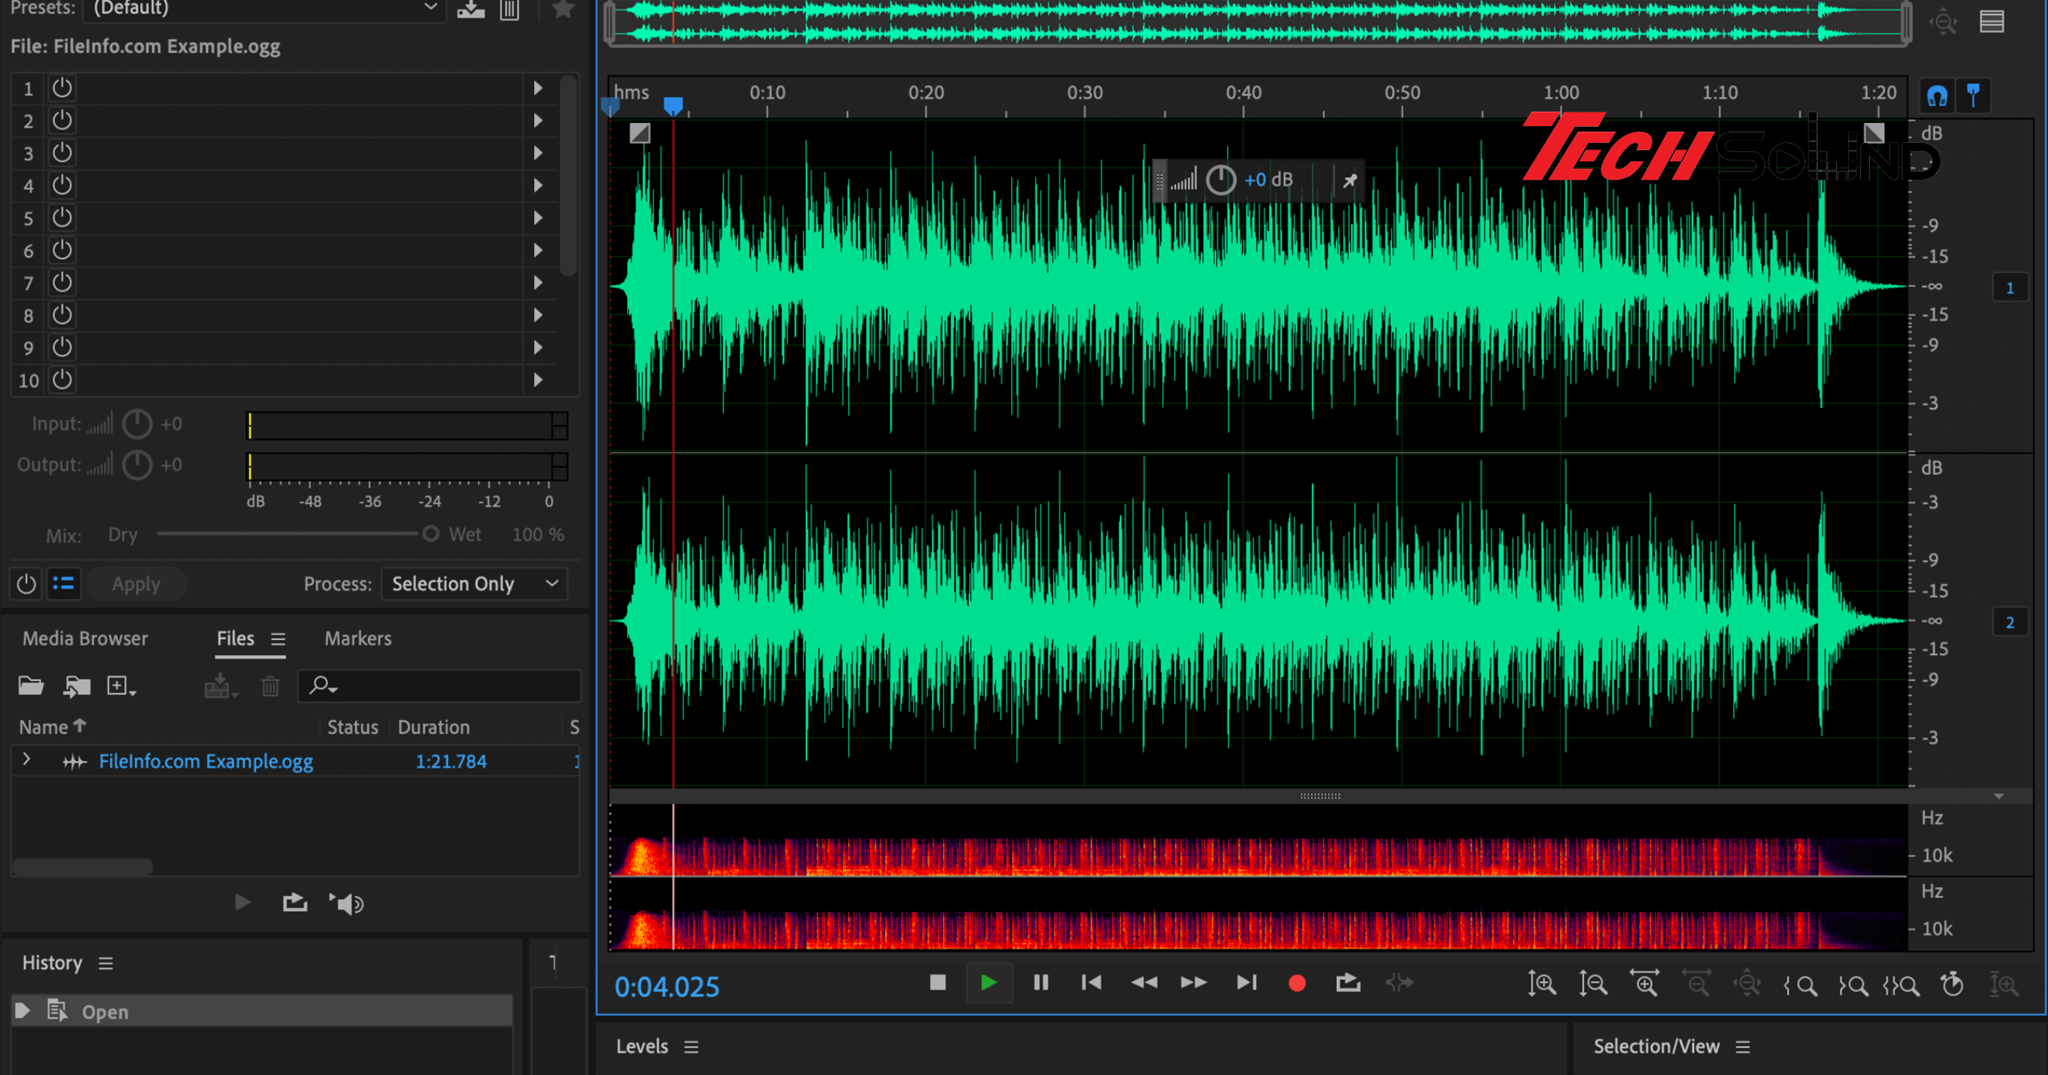Click the Apply button
Viewport: 2048px width, 1075px height.
pyautogui.click(x=136, y=584)
